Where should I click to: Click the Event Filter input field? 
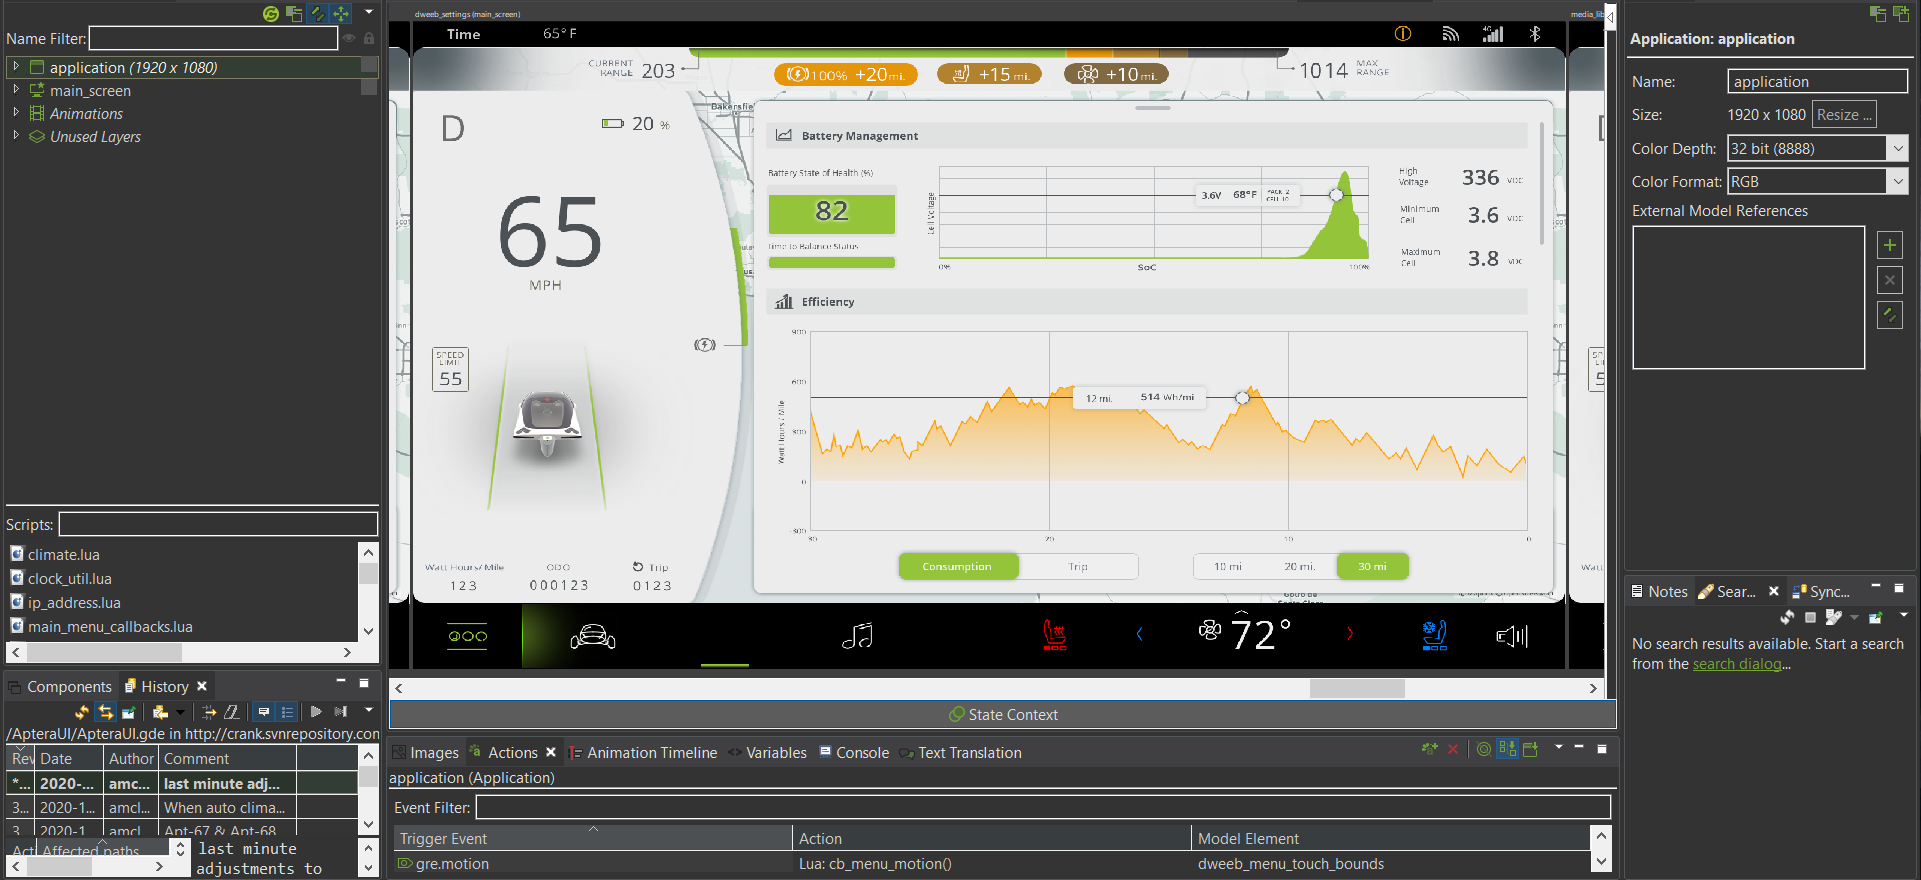(1043, 807)
